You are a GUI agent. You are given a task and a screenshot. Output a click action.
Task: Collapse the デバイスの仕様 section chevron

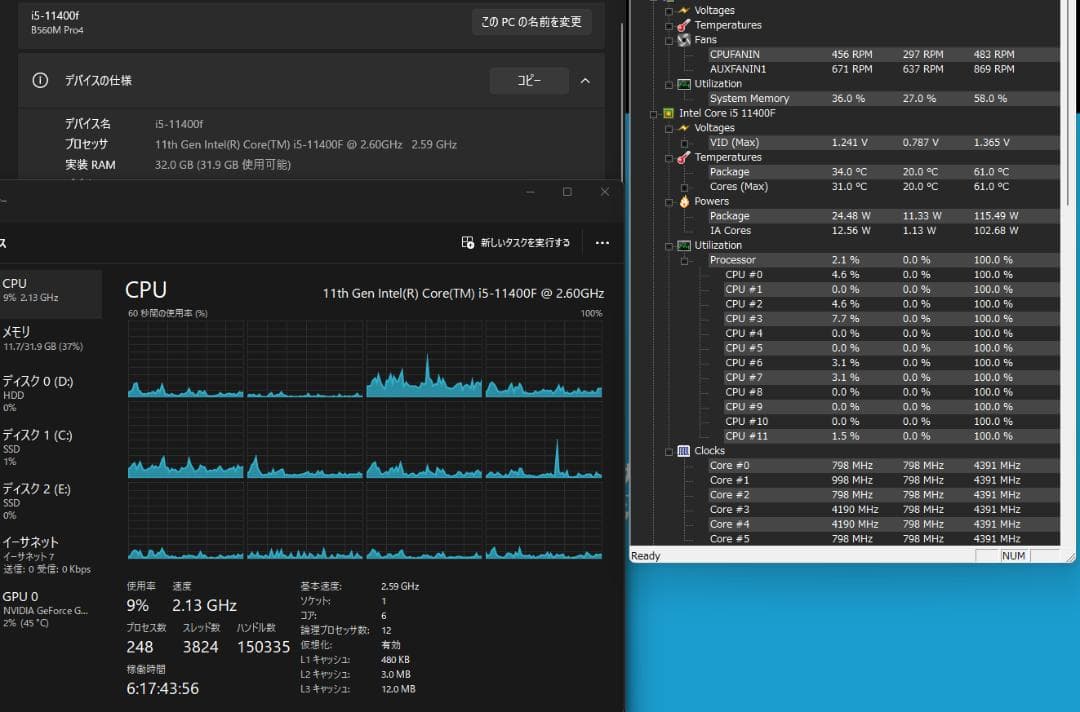click(x=585, y=80)
